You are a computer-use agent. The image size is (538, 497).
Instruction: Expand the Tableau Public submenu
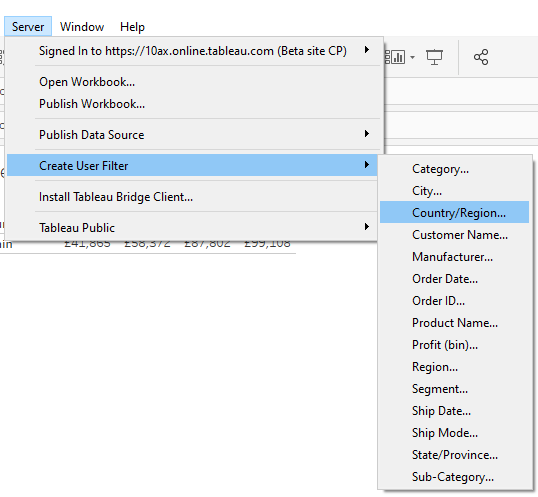point(192,227)
